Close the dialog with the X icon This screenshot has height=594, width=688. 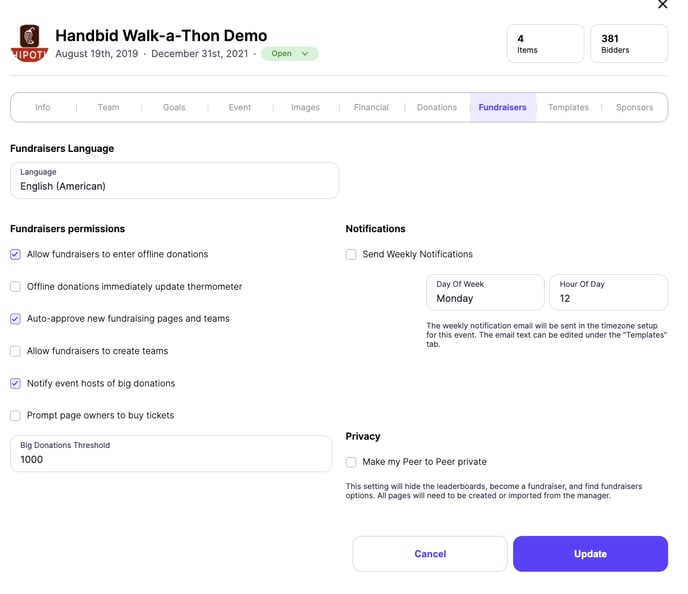(663, 4)
